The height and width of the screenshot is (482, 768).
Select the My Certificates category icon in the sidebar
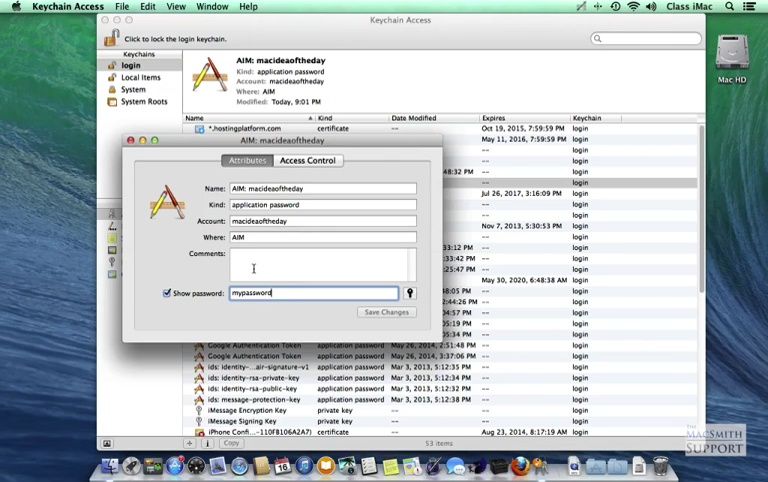[x=112, y=250]
